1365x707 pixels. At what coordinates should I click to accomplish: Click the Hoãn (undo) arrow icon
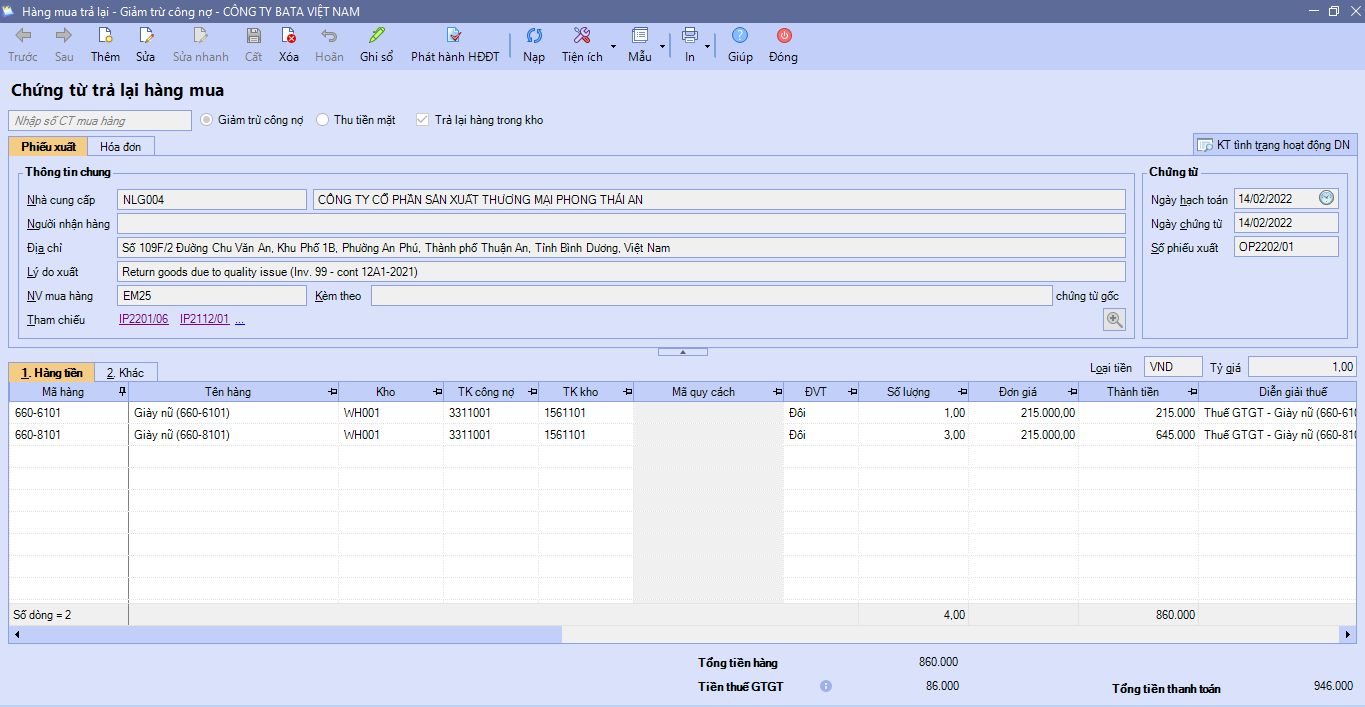coord(329,36)
